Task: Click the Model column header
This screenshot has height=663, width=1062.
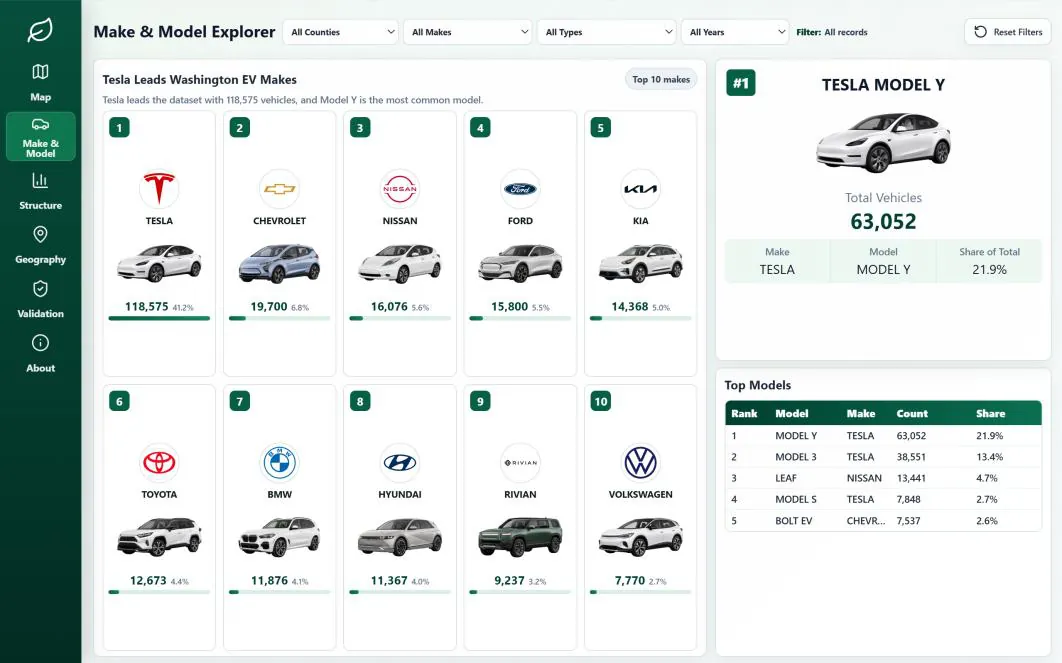Action: 791,413
